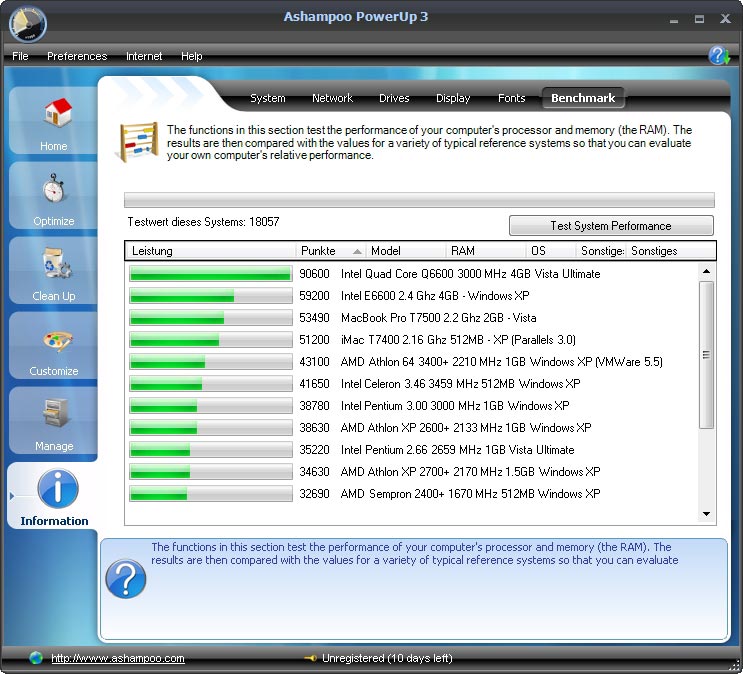
Task: Select row iMac T7400 2.16 Ghz 512MB
Action: 412,340
